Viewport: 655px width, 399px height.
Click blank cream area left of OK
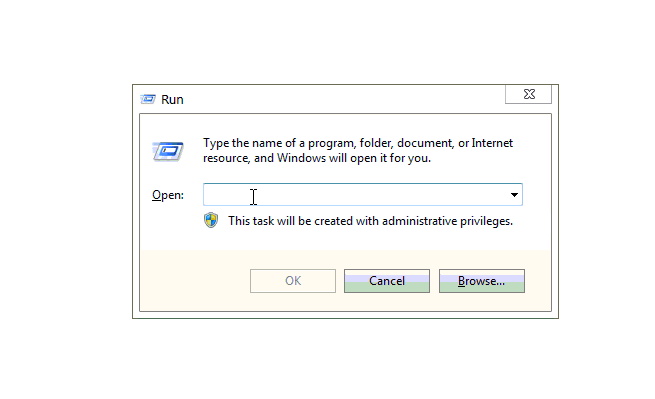pos(194,281)
